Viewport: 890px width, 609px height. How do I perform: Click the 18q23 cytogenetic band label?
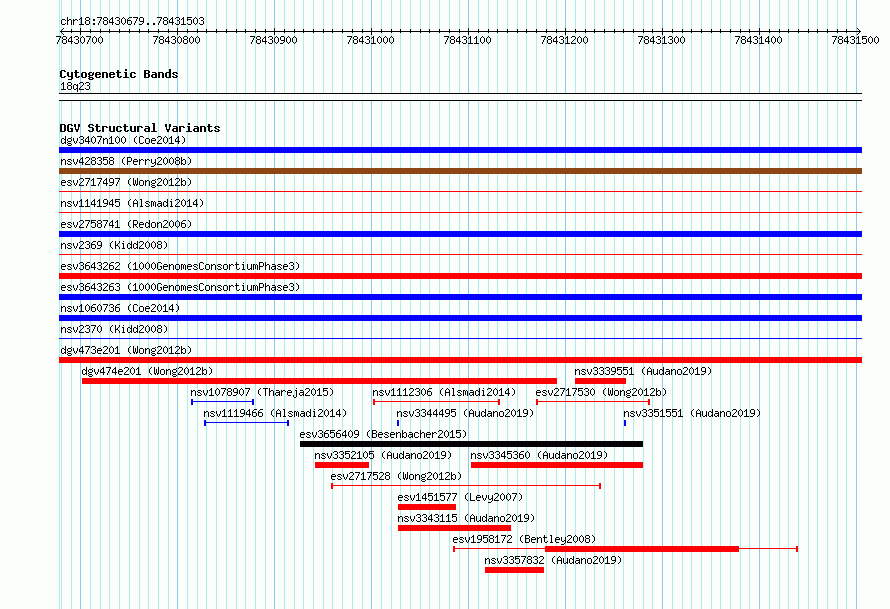[x=75, y=86]
